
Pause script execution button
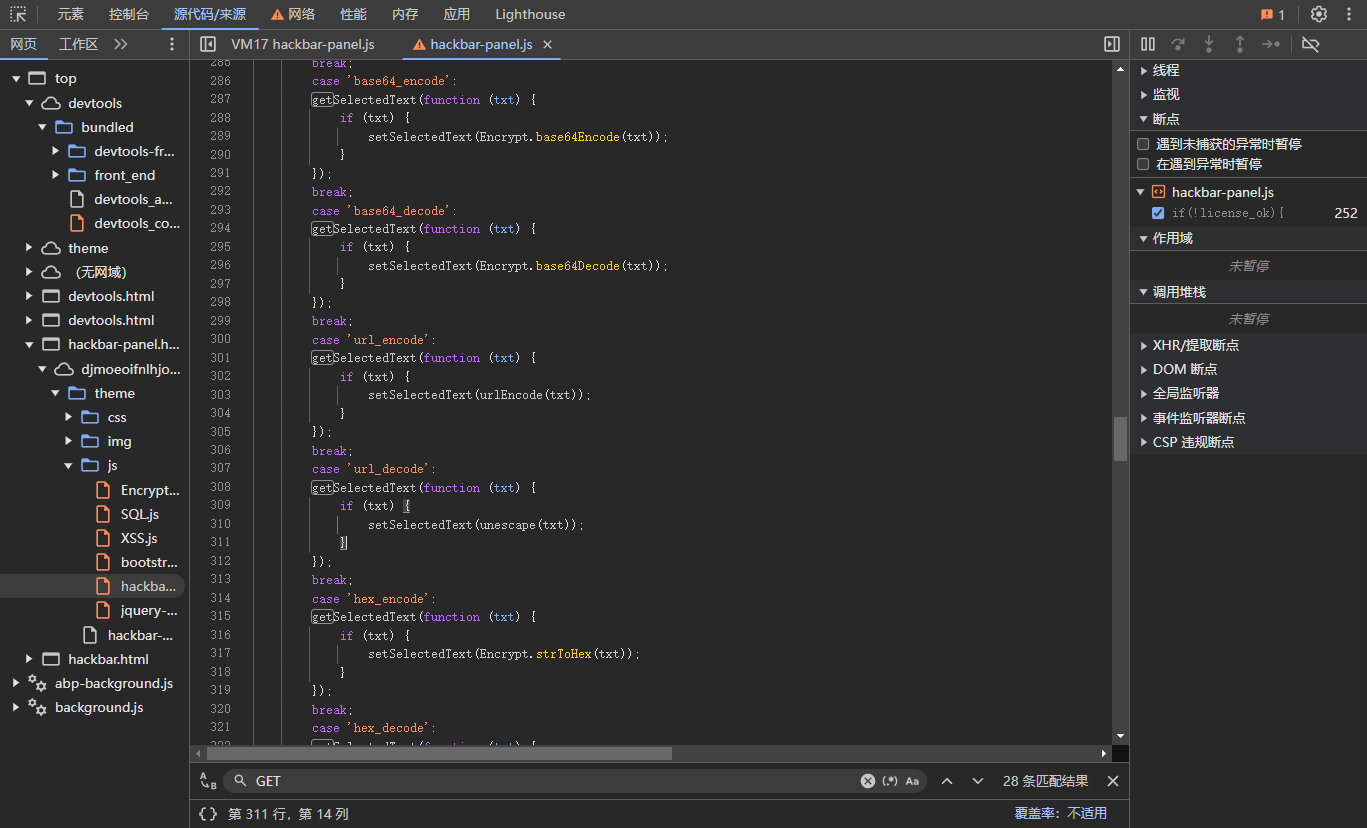click(x=1148, y=44)
